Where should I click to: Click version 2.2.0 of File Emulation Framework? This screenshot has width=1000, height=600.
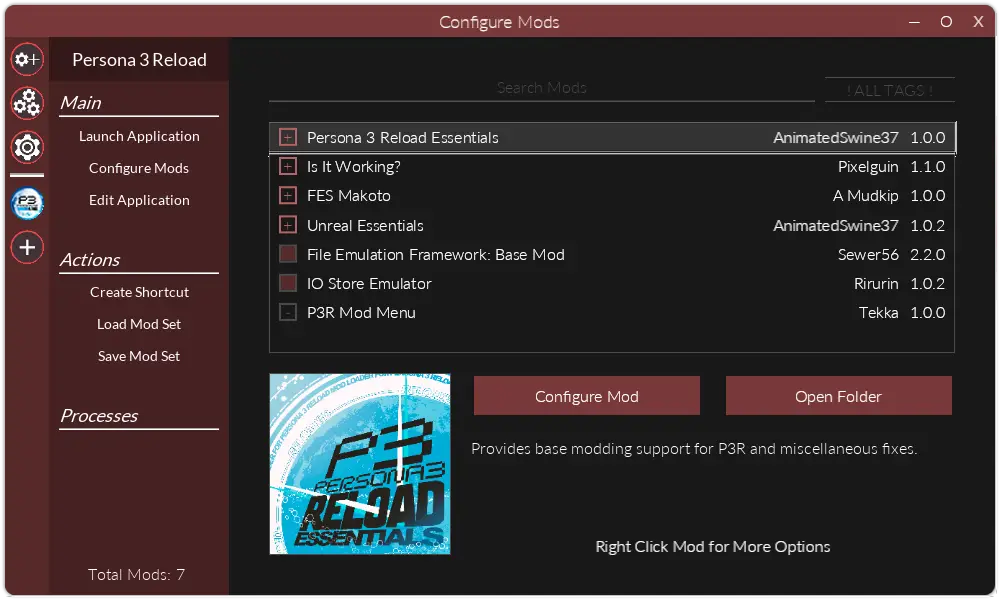pyautogui.click(x=927, y=254)
